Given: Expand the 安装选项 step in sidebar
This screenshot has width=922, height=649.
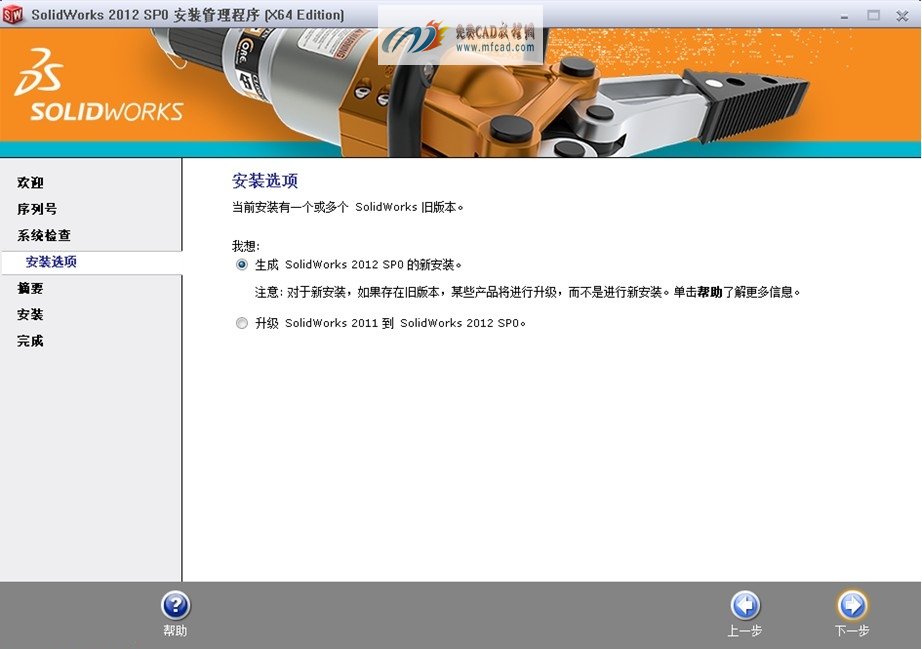Looking at the screenshot, I should coord(52,261).
